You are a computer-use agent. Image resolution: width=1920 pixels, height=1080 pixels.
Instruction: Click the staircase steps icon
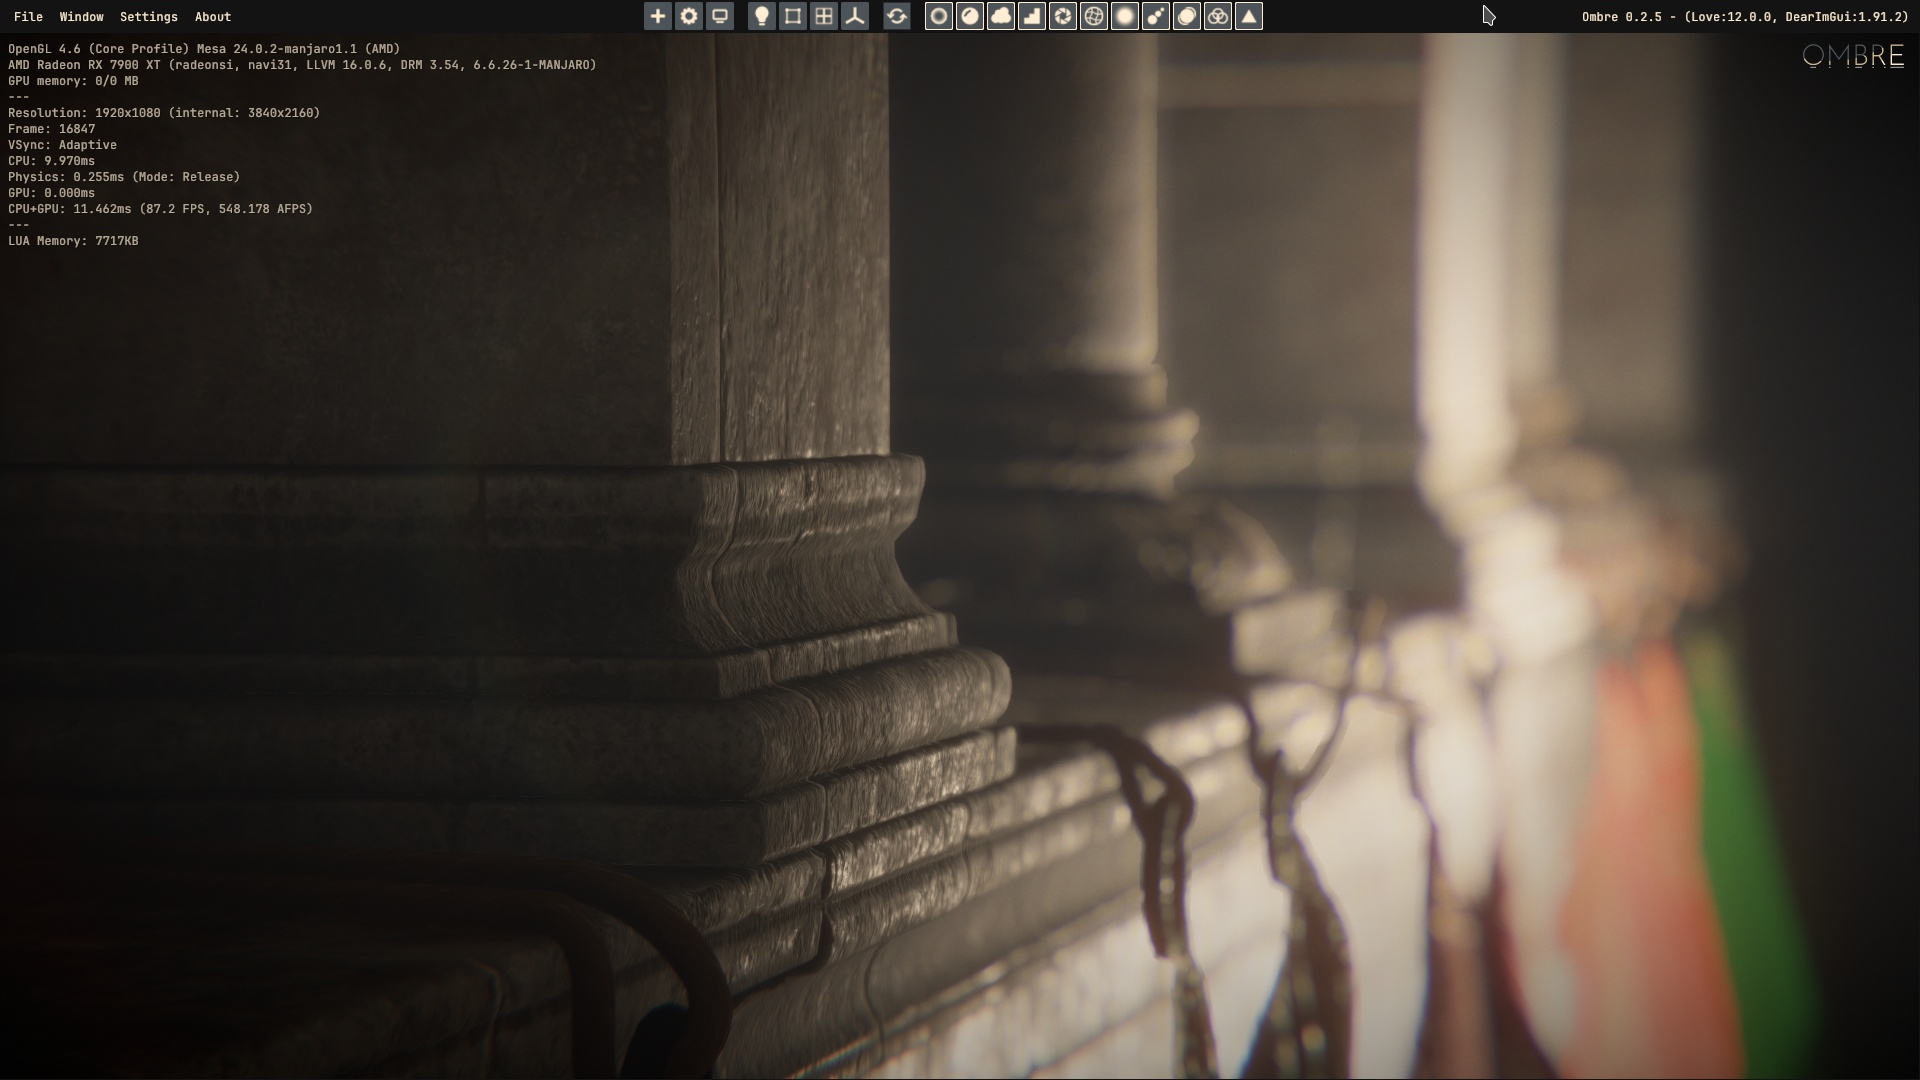coord(1032,16)
